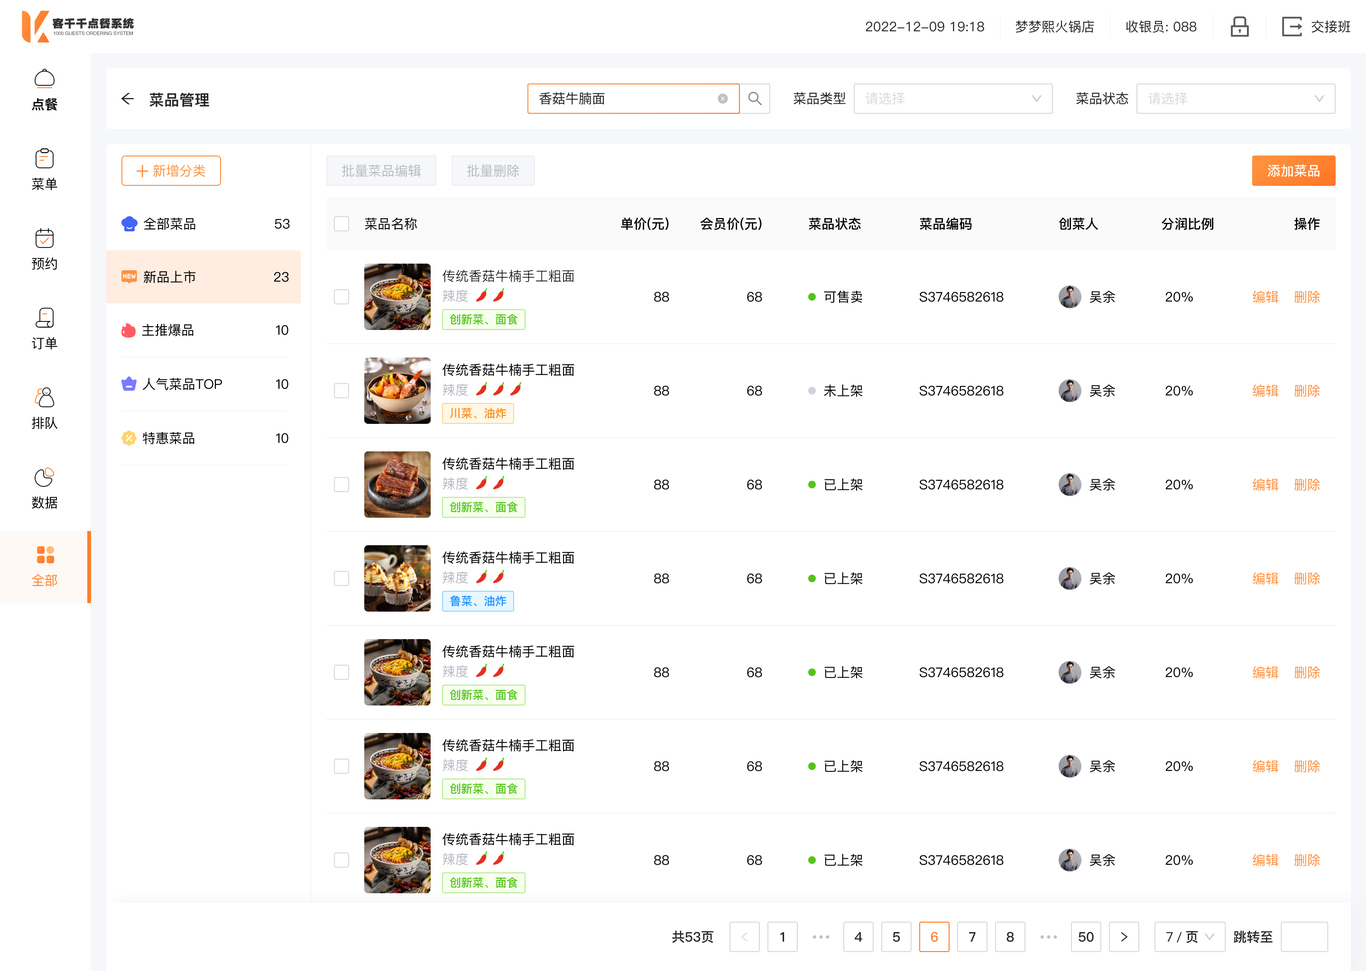The height and width of the screenshot is (971, 1366).
Task: Open the 7 / 页 page size dropdown
Action: pos(1190,937)
